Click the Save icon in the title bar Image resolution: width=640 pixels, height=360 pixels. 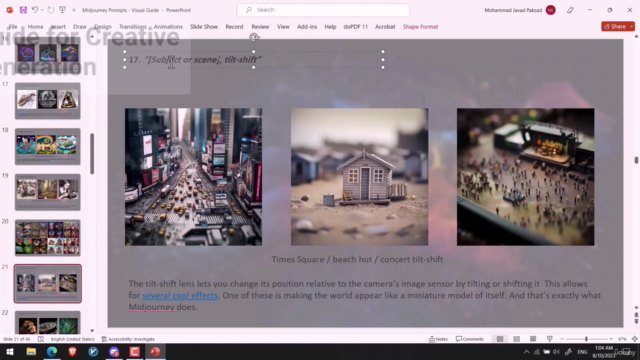pos(23,10)
